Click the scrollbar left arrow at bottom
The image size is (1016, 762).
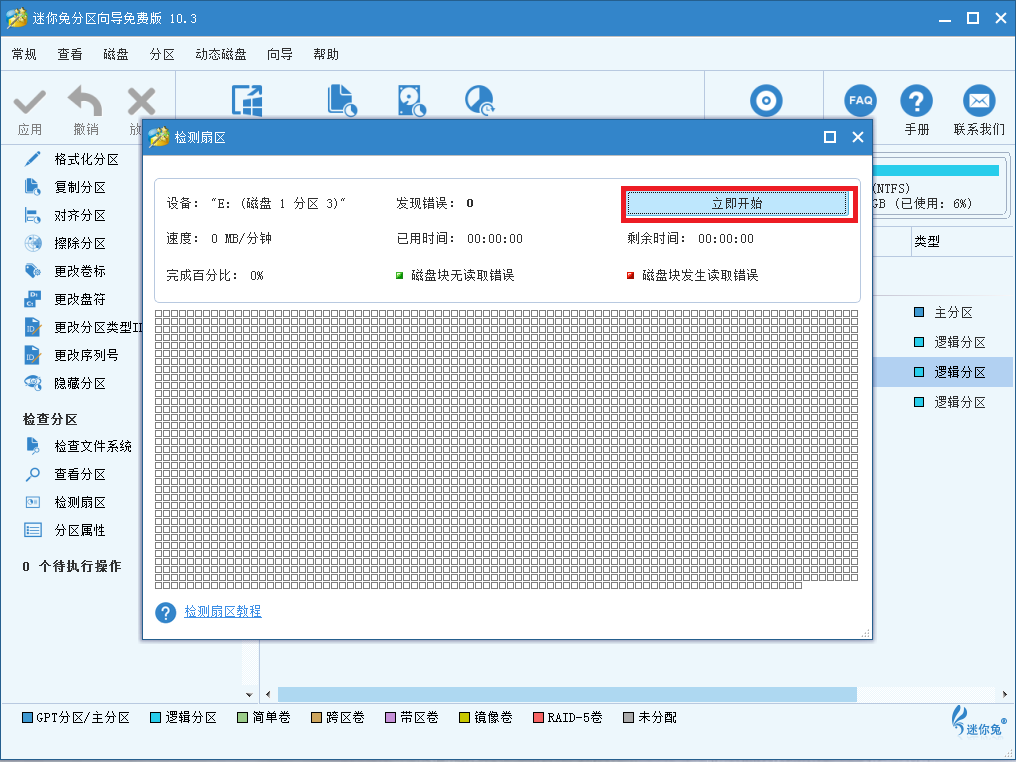(268, 695)
